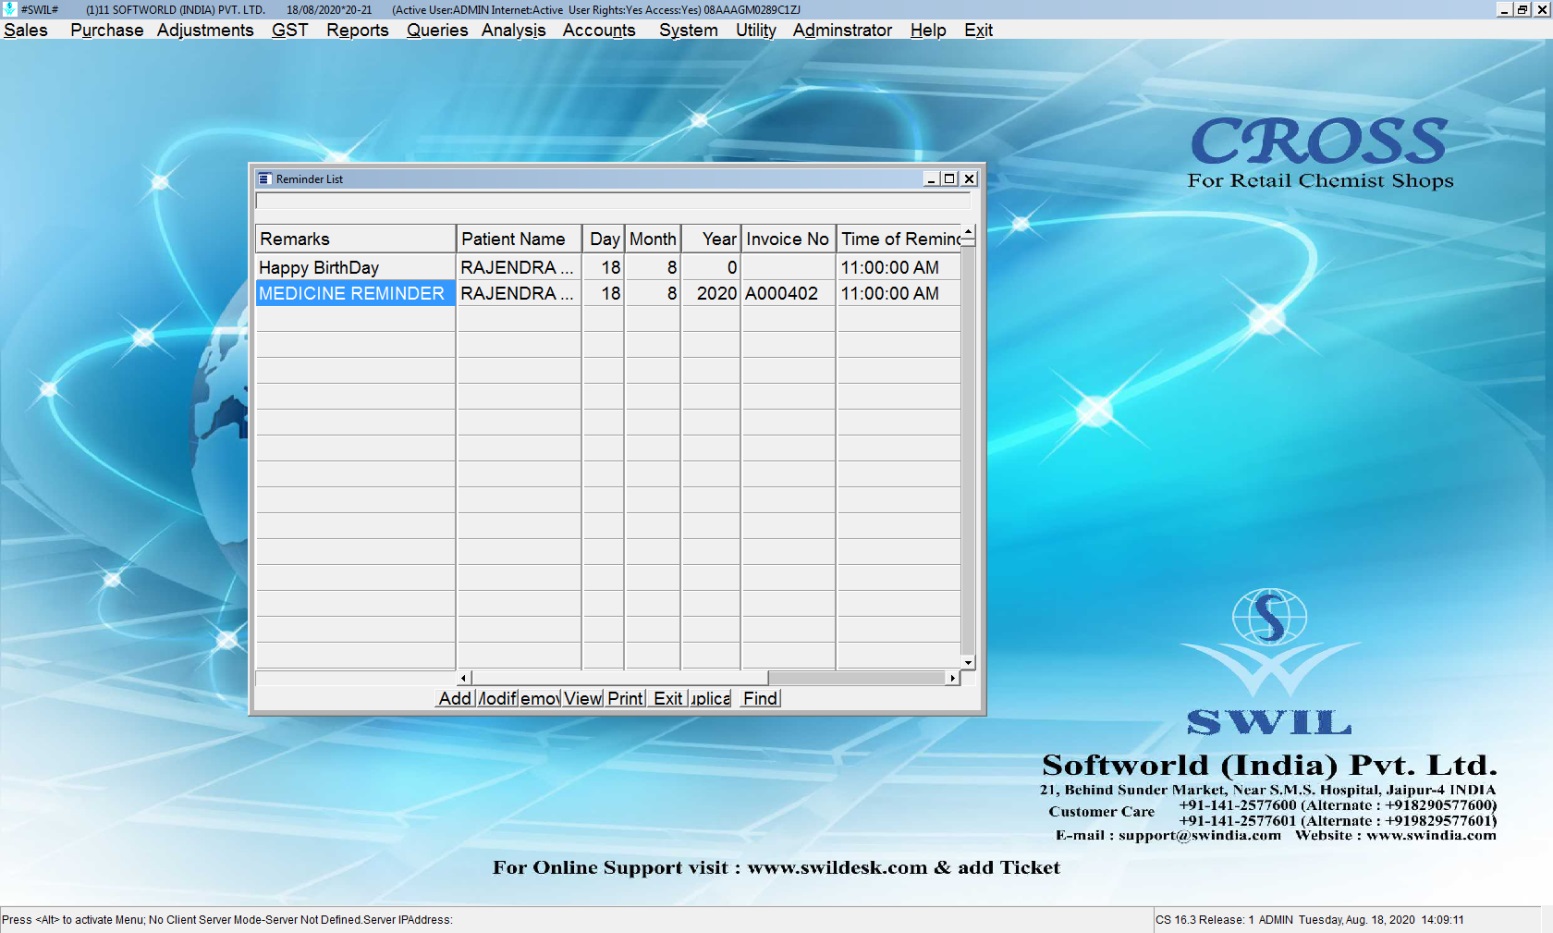The height and width of the screenshot is (933, 1553).
Task: Click the SWIL application icon in title bar
Action: tap(10, 9)
